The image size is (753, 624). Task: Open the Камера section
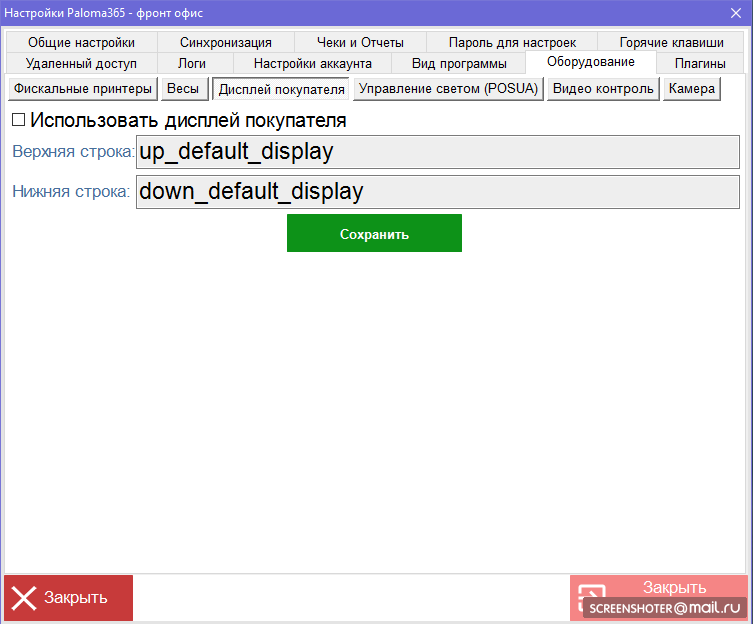pyautogui.click(x=691, y=89)
